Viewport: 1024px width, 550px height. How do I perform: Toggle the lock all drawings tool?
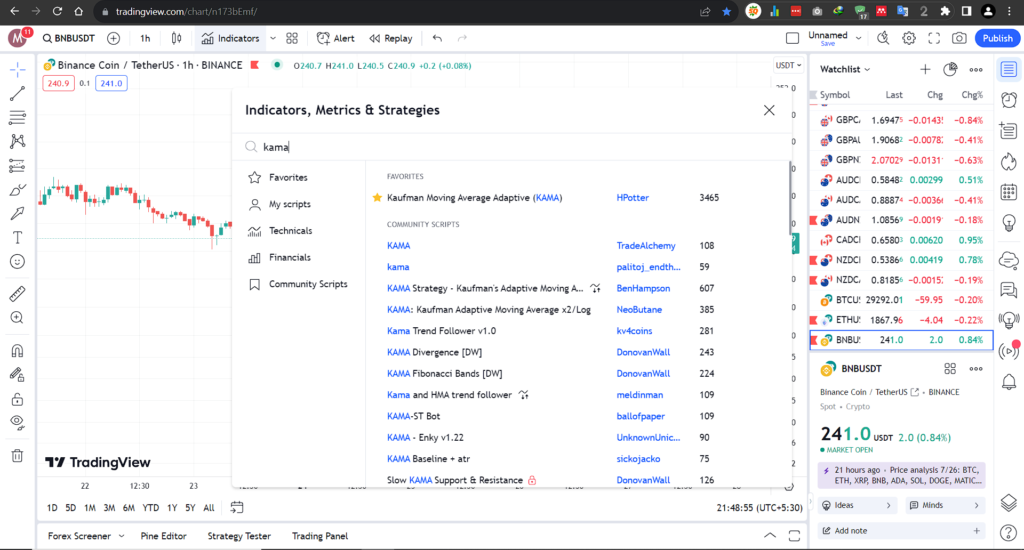(x=17, y=399)
